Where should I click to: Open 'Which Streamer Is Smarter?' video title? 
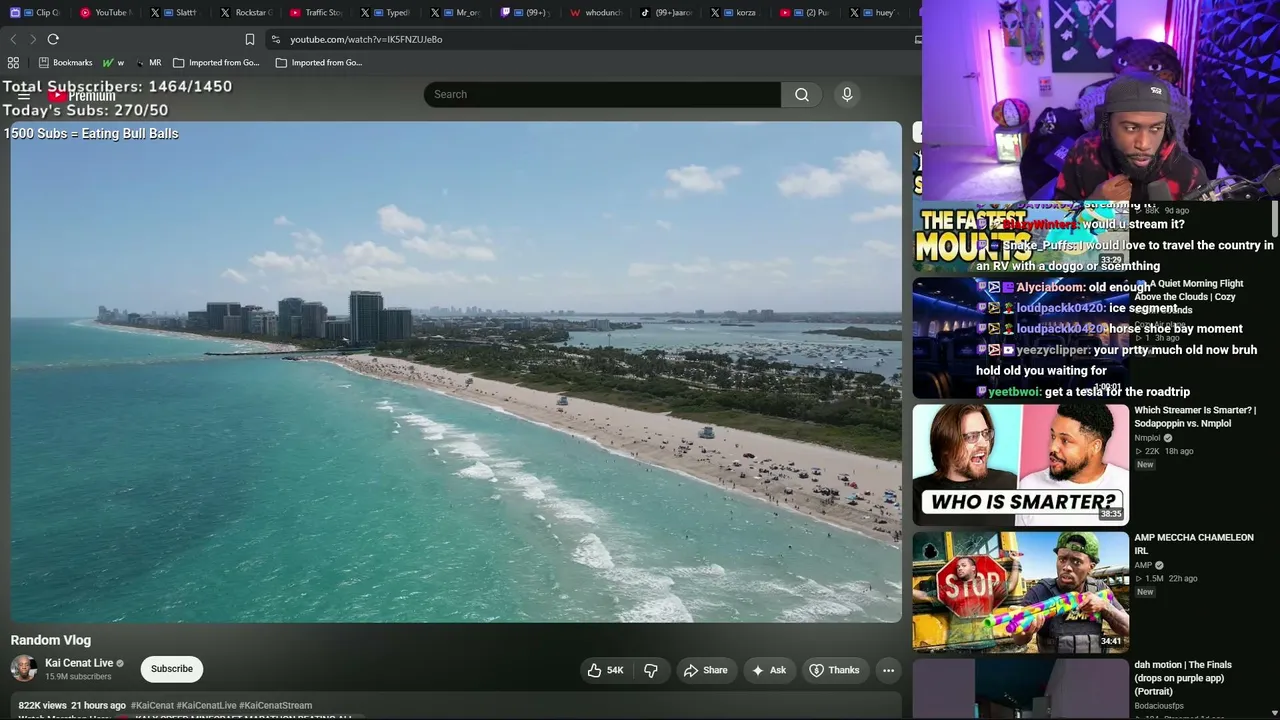(1195, 417)
